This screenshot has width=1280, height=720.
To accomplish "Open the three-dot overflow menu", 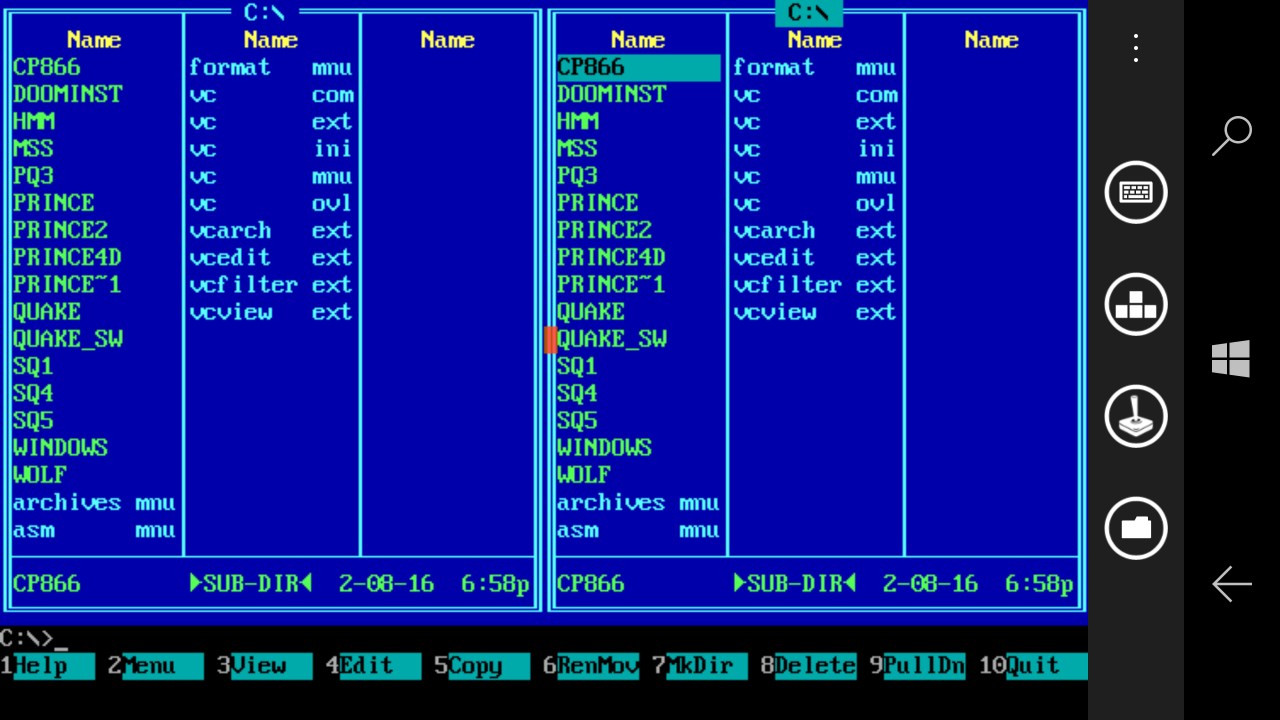I will (1135, 48).
